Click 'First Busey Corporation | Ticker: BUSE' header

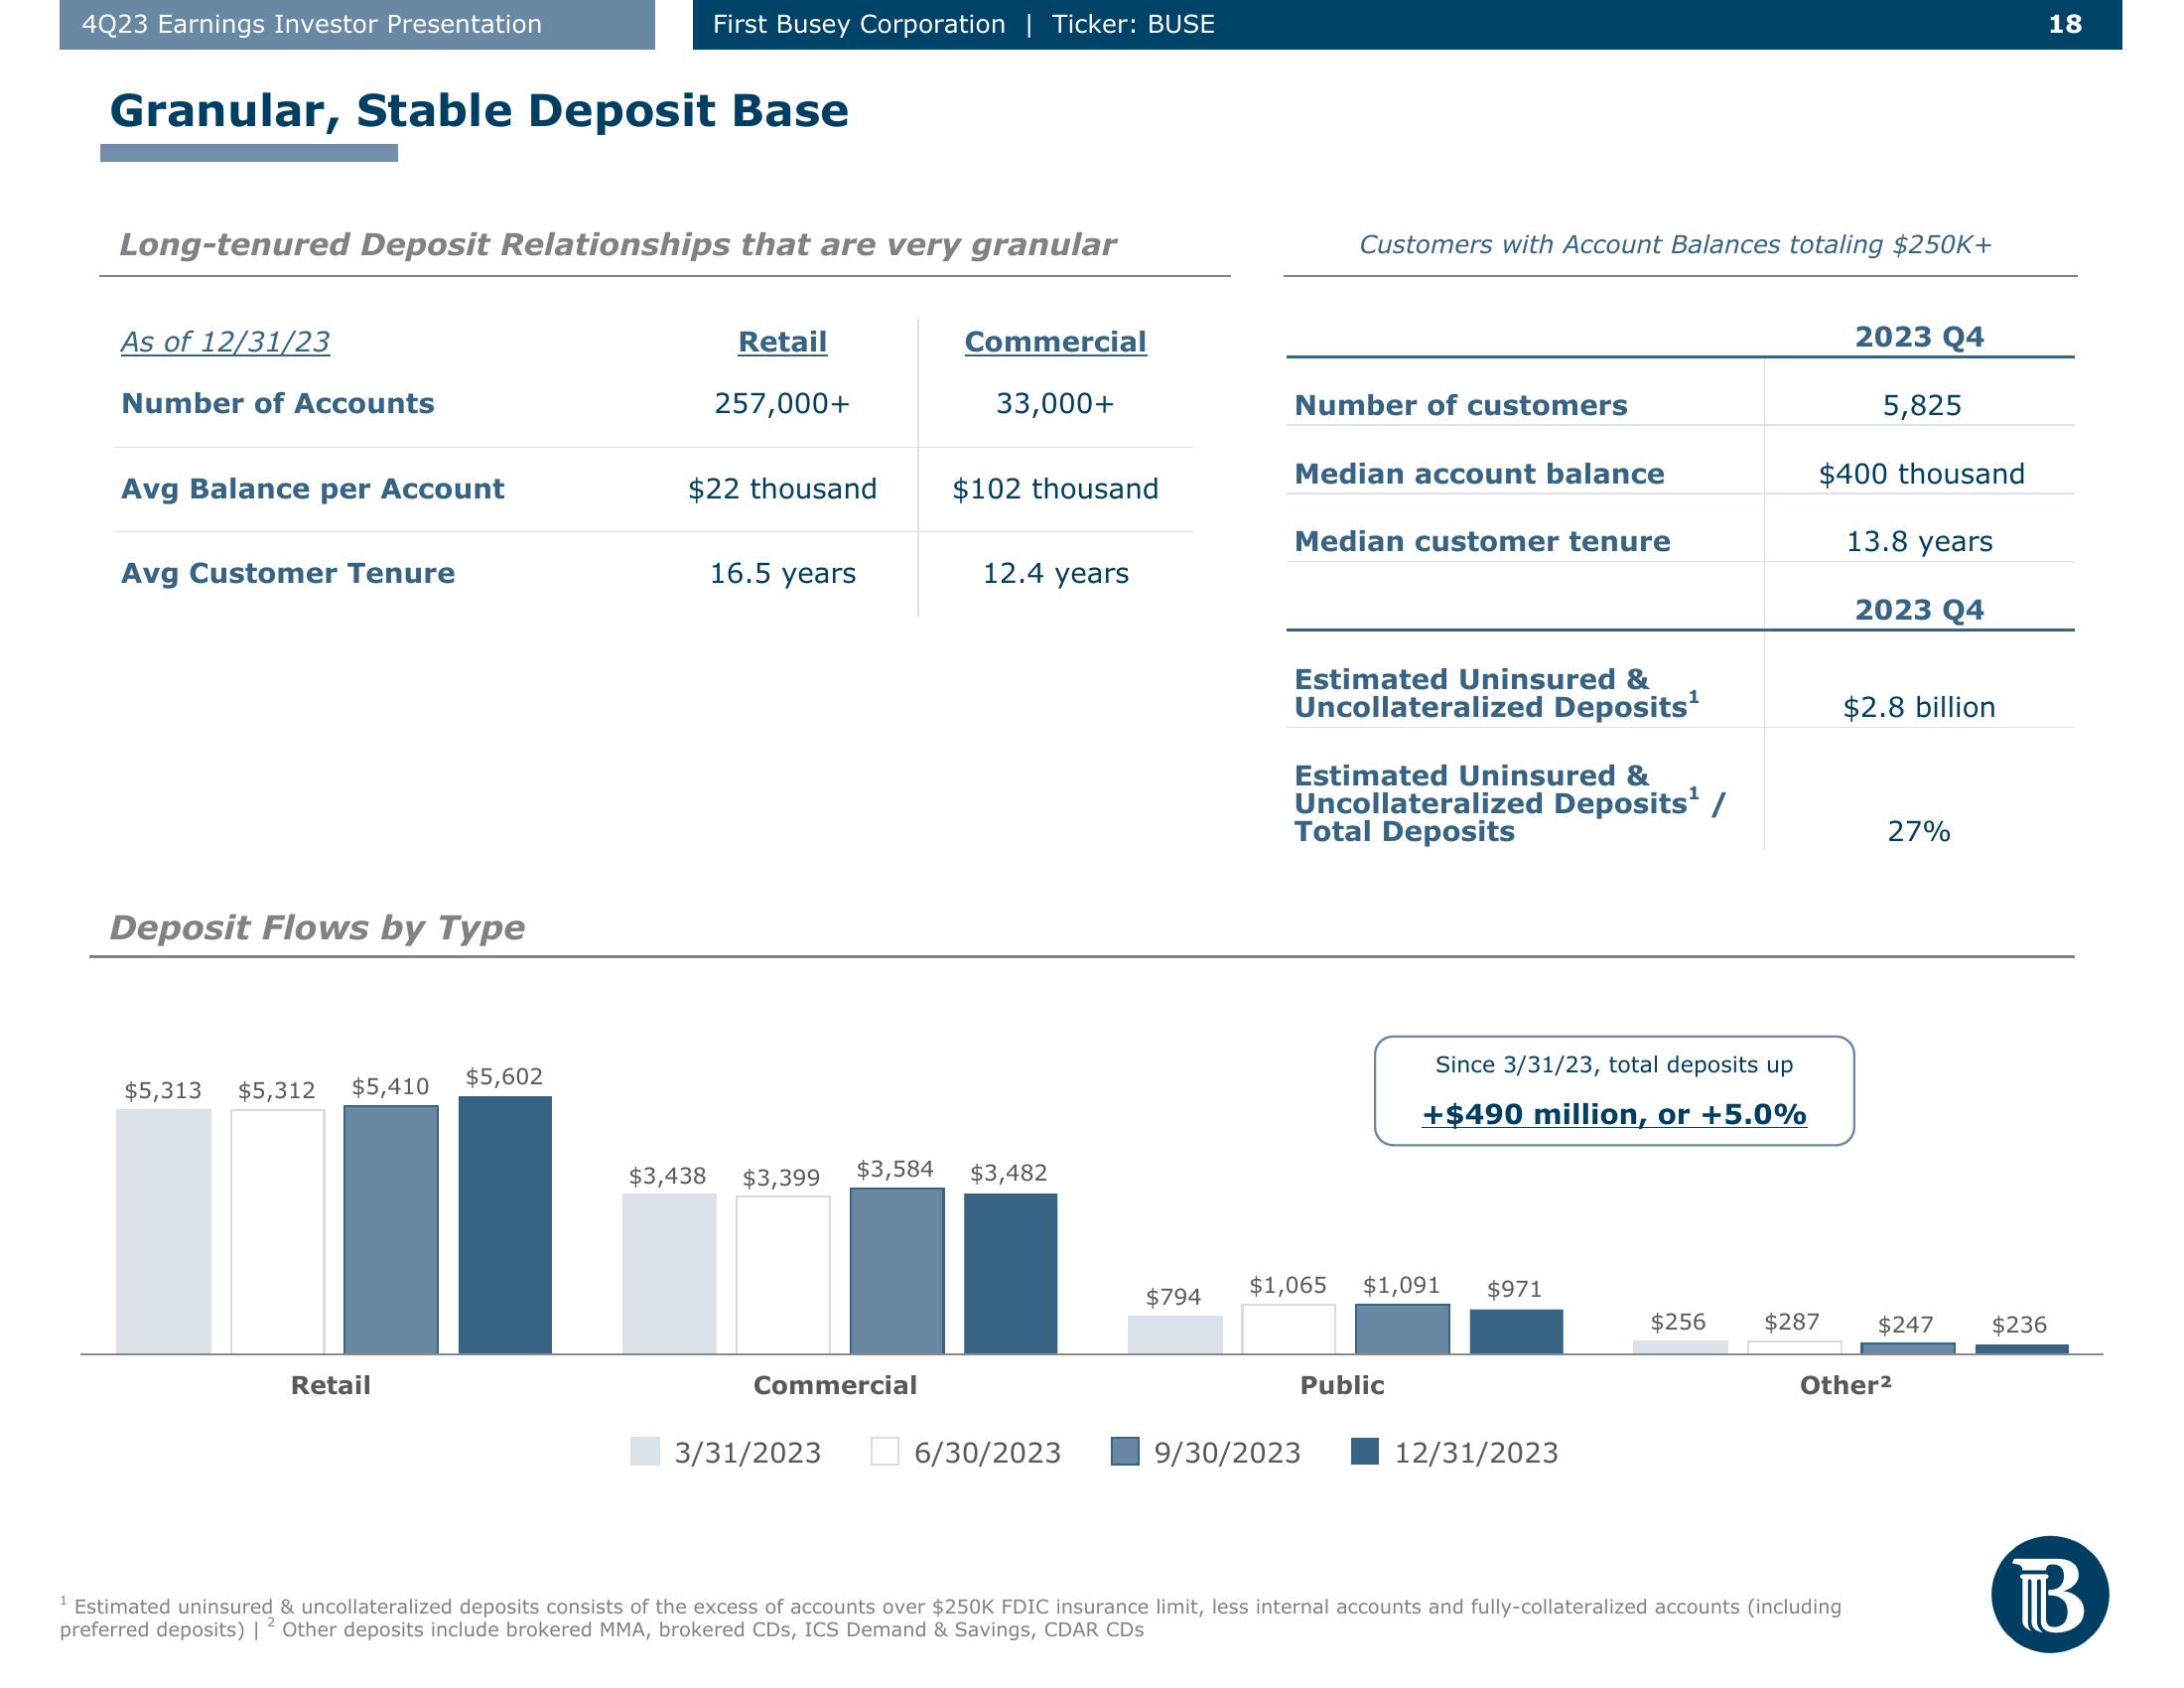964,24
